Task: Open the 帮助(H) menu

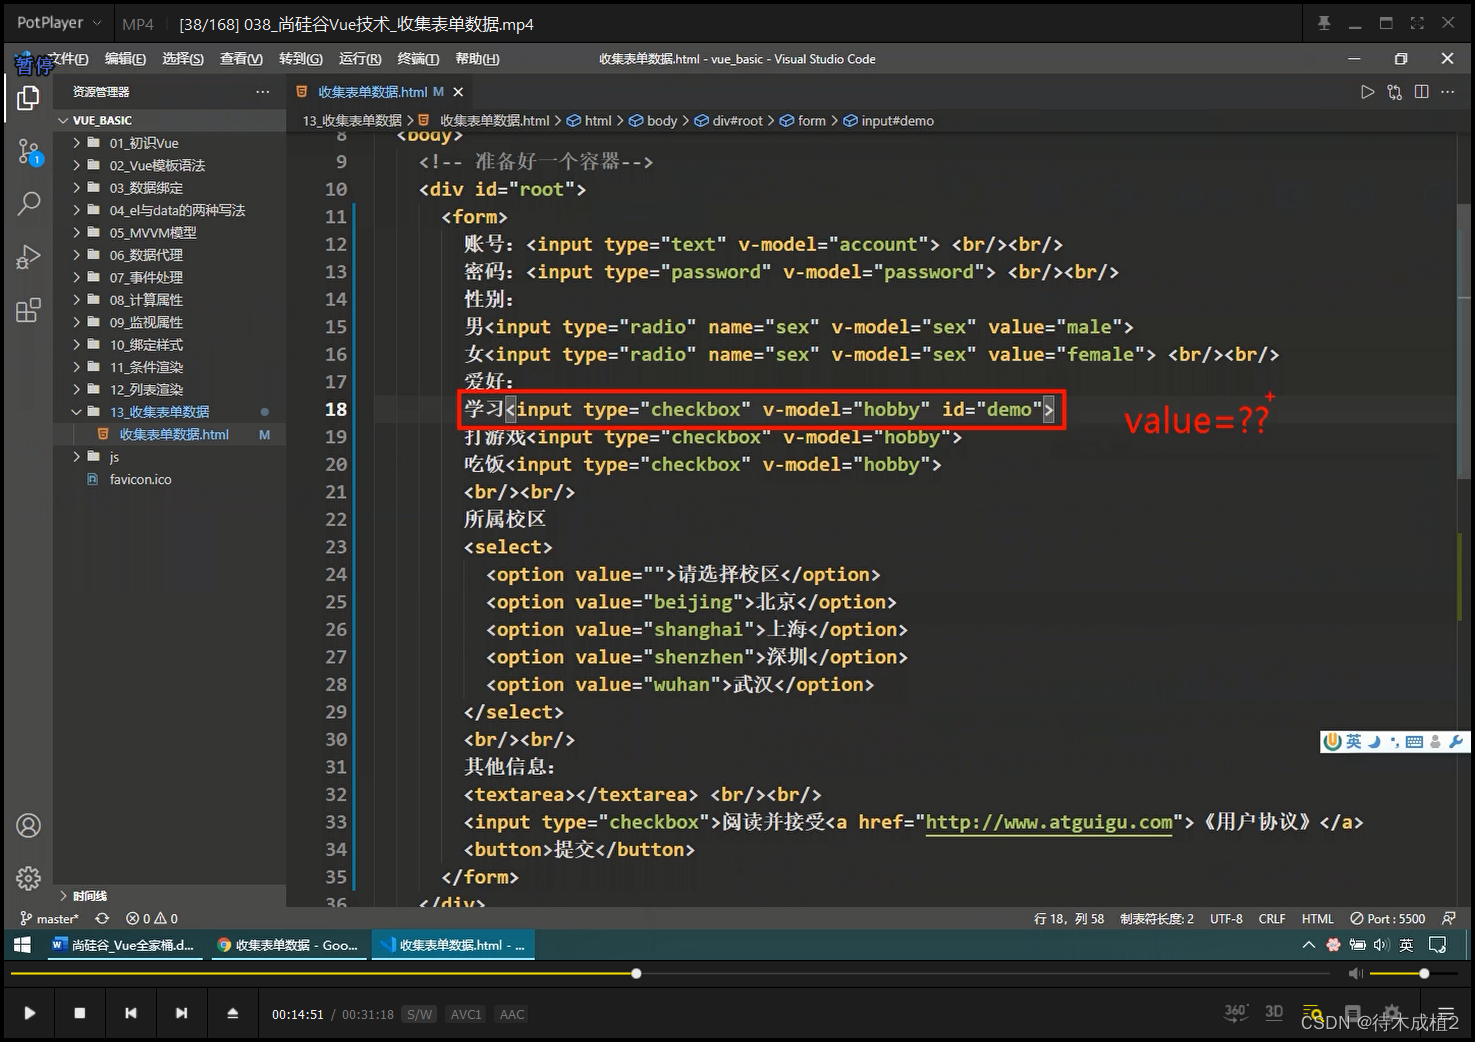Action: (477, 59)
